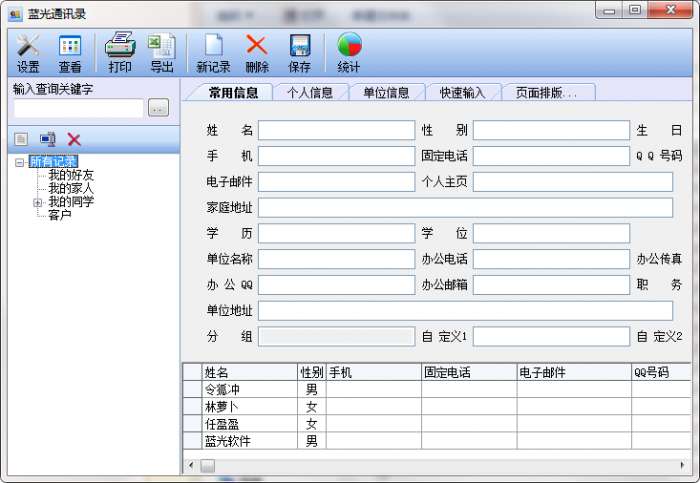The image size is (700, 483).
Task: Click the 固定电话 column header
Action: coord(469,372)
